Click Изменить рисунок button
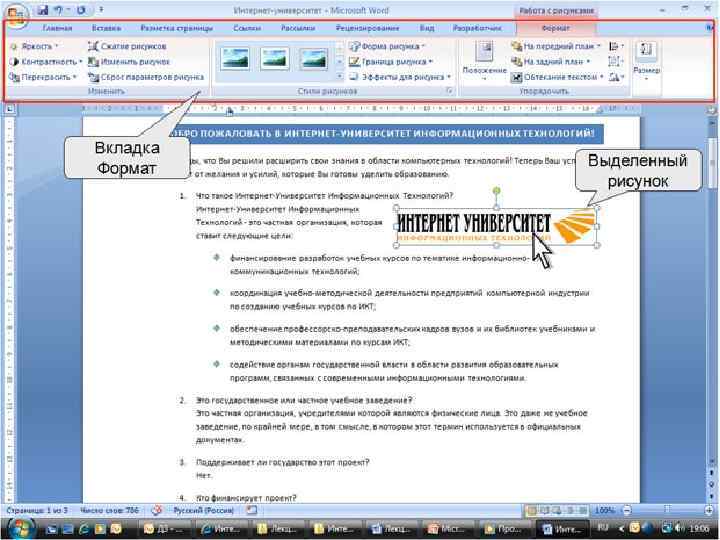720x540 pixels. pyautogui.click(x=129, y=62)
